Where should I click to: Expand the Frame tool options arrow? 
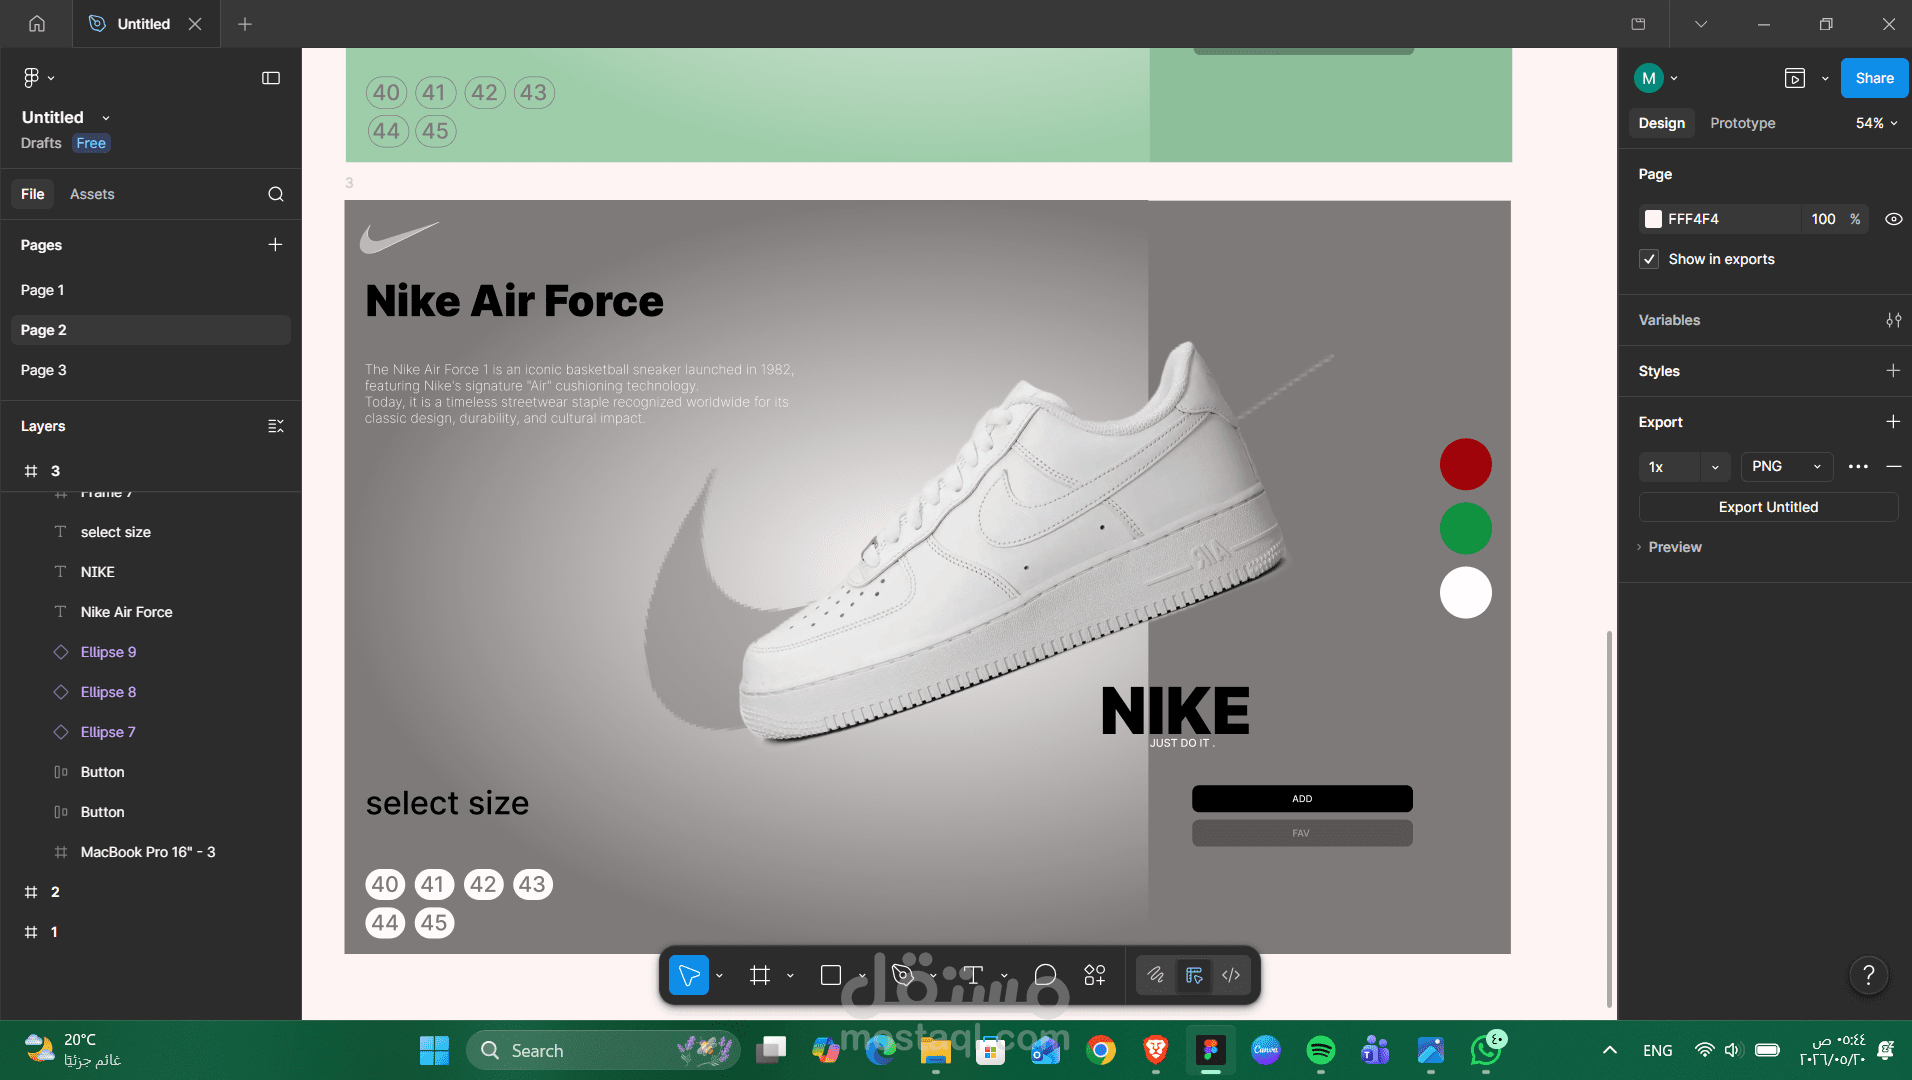tap(790, 975)
